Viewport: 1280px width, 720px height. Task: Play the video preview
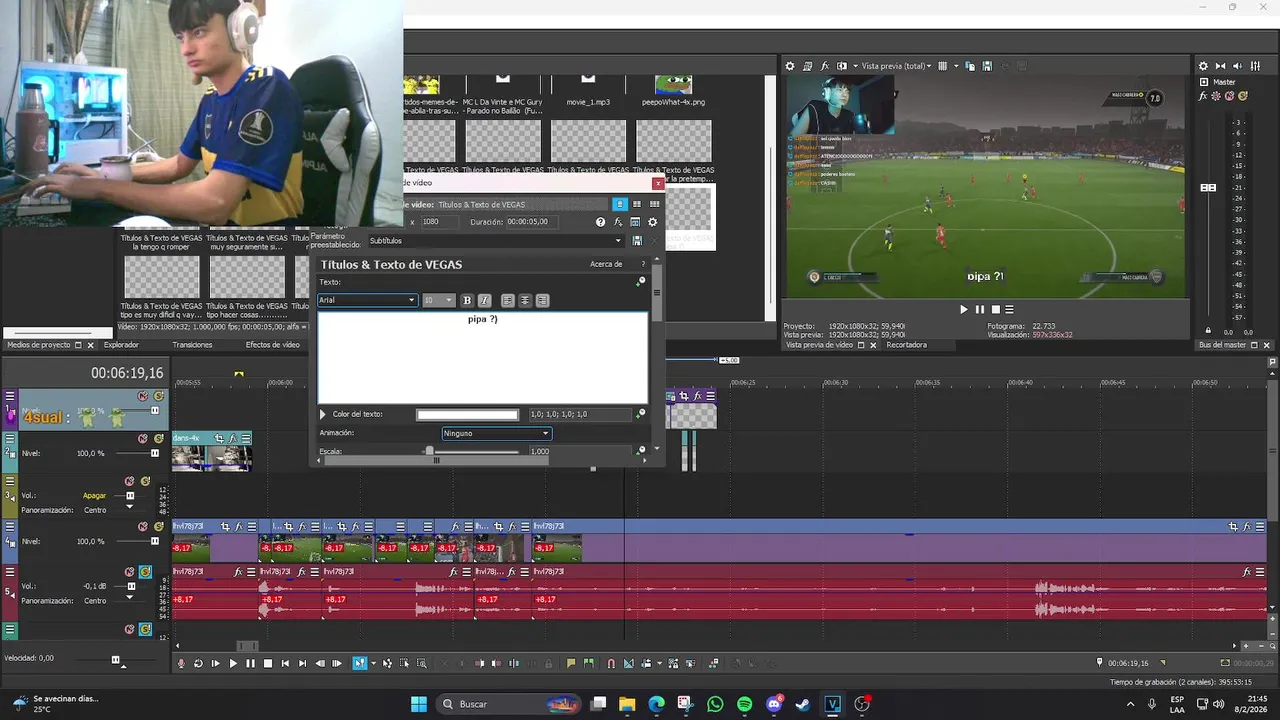tap(964, 310)
